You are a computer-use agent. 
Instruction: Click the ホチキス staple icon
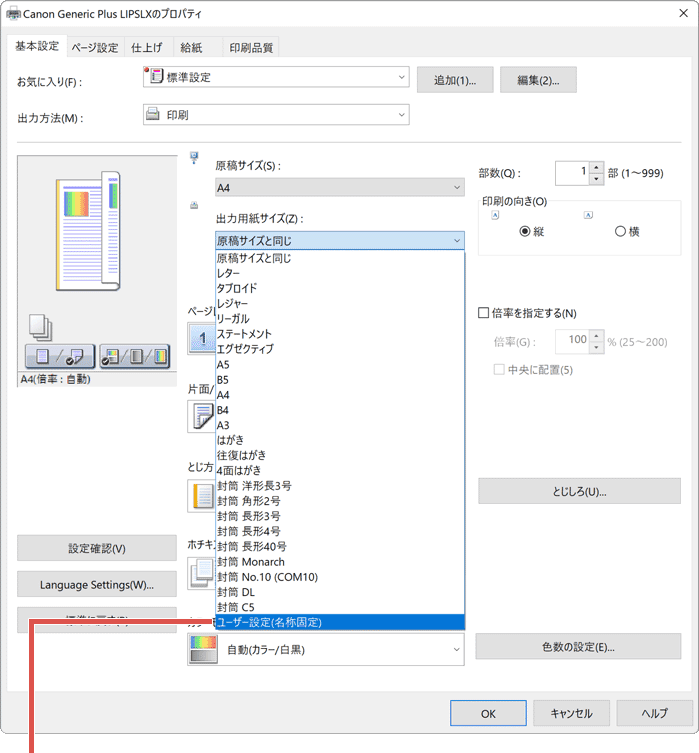click(202, 573)
